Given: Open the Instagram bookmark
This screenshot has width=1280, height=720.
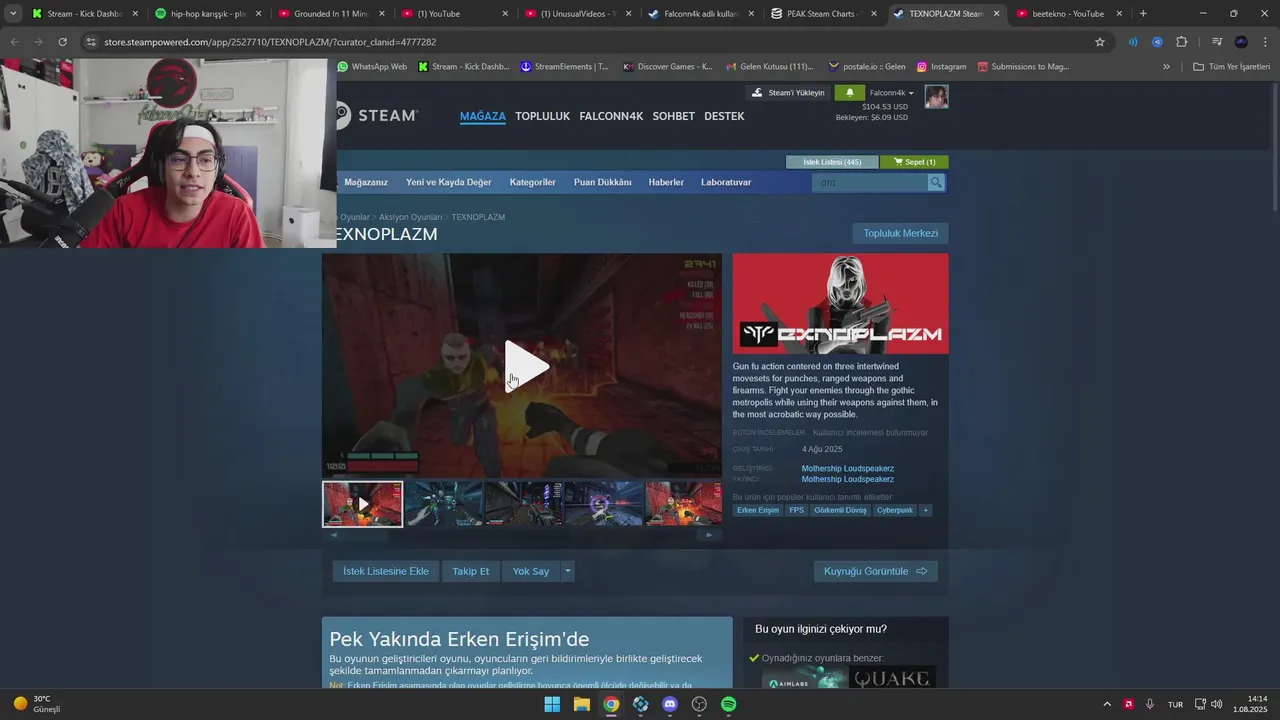Looking at the screenshot, I should click(941, 67).
